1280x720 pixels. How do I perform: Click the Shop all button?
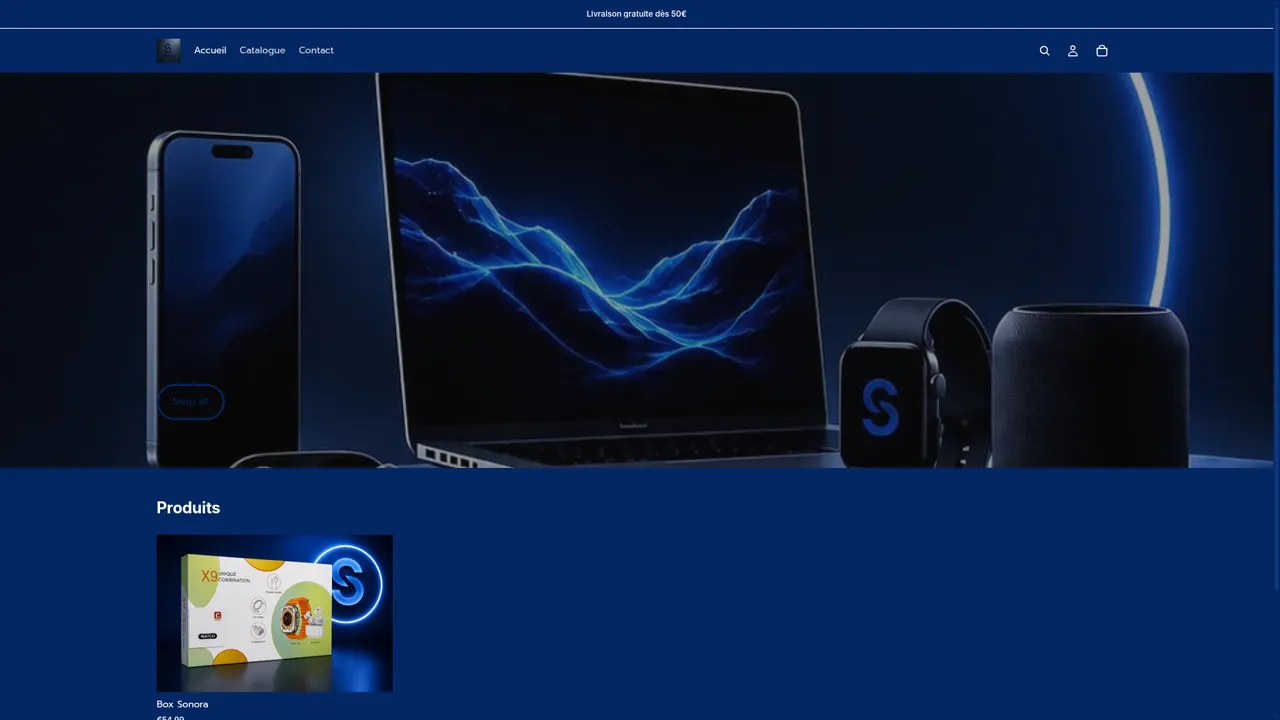[190, 402]
